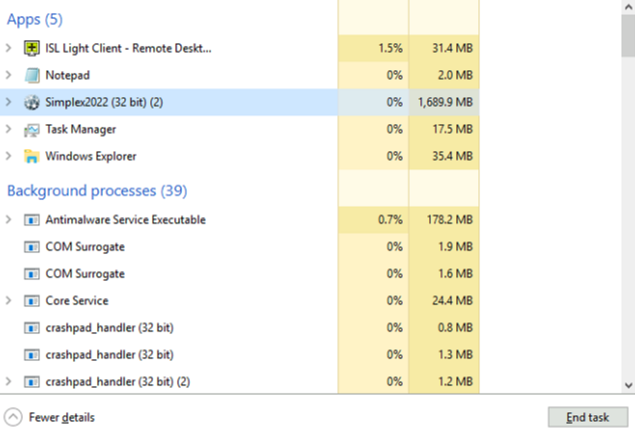Click the 1.6 MB COM Surrogate icon
The image size is (635, 435).
tap(32, 274)
